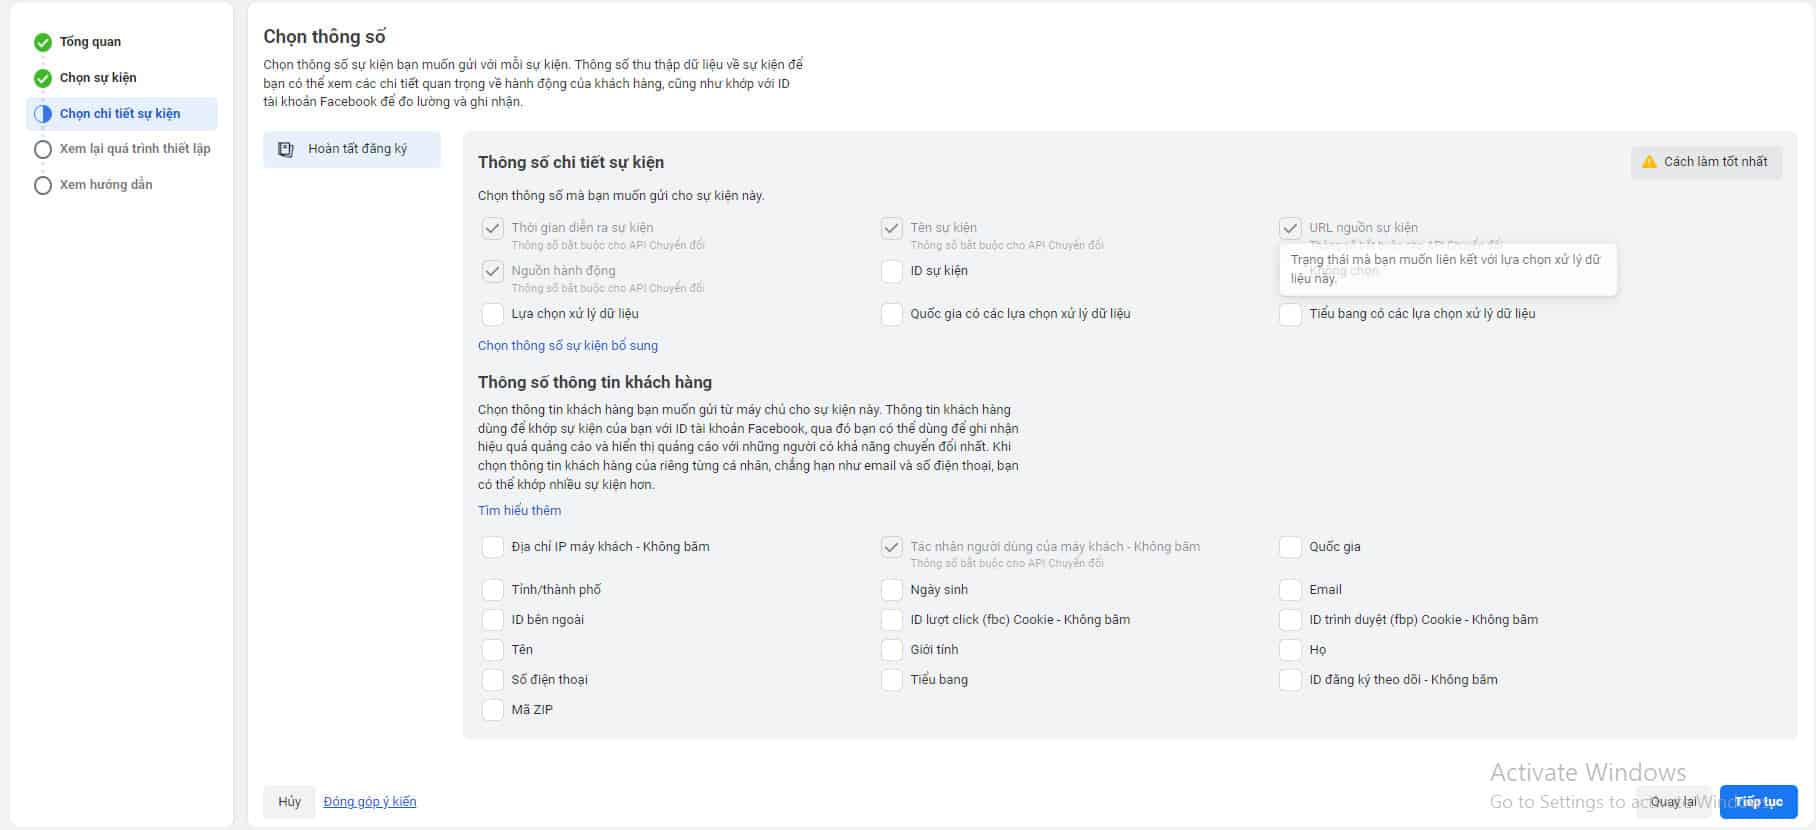Click the green checkmark icon beside Chọn sự kiện
The width and height of the screenshot is (1816, 830).
pos(43,78)
